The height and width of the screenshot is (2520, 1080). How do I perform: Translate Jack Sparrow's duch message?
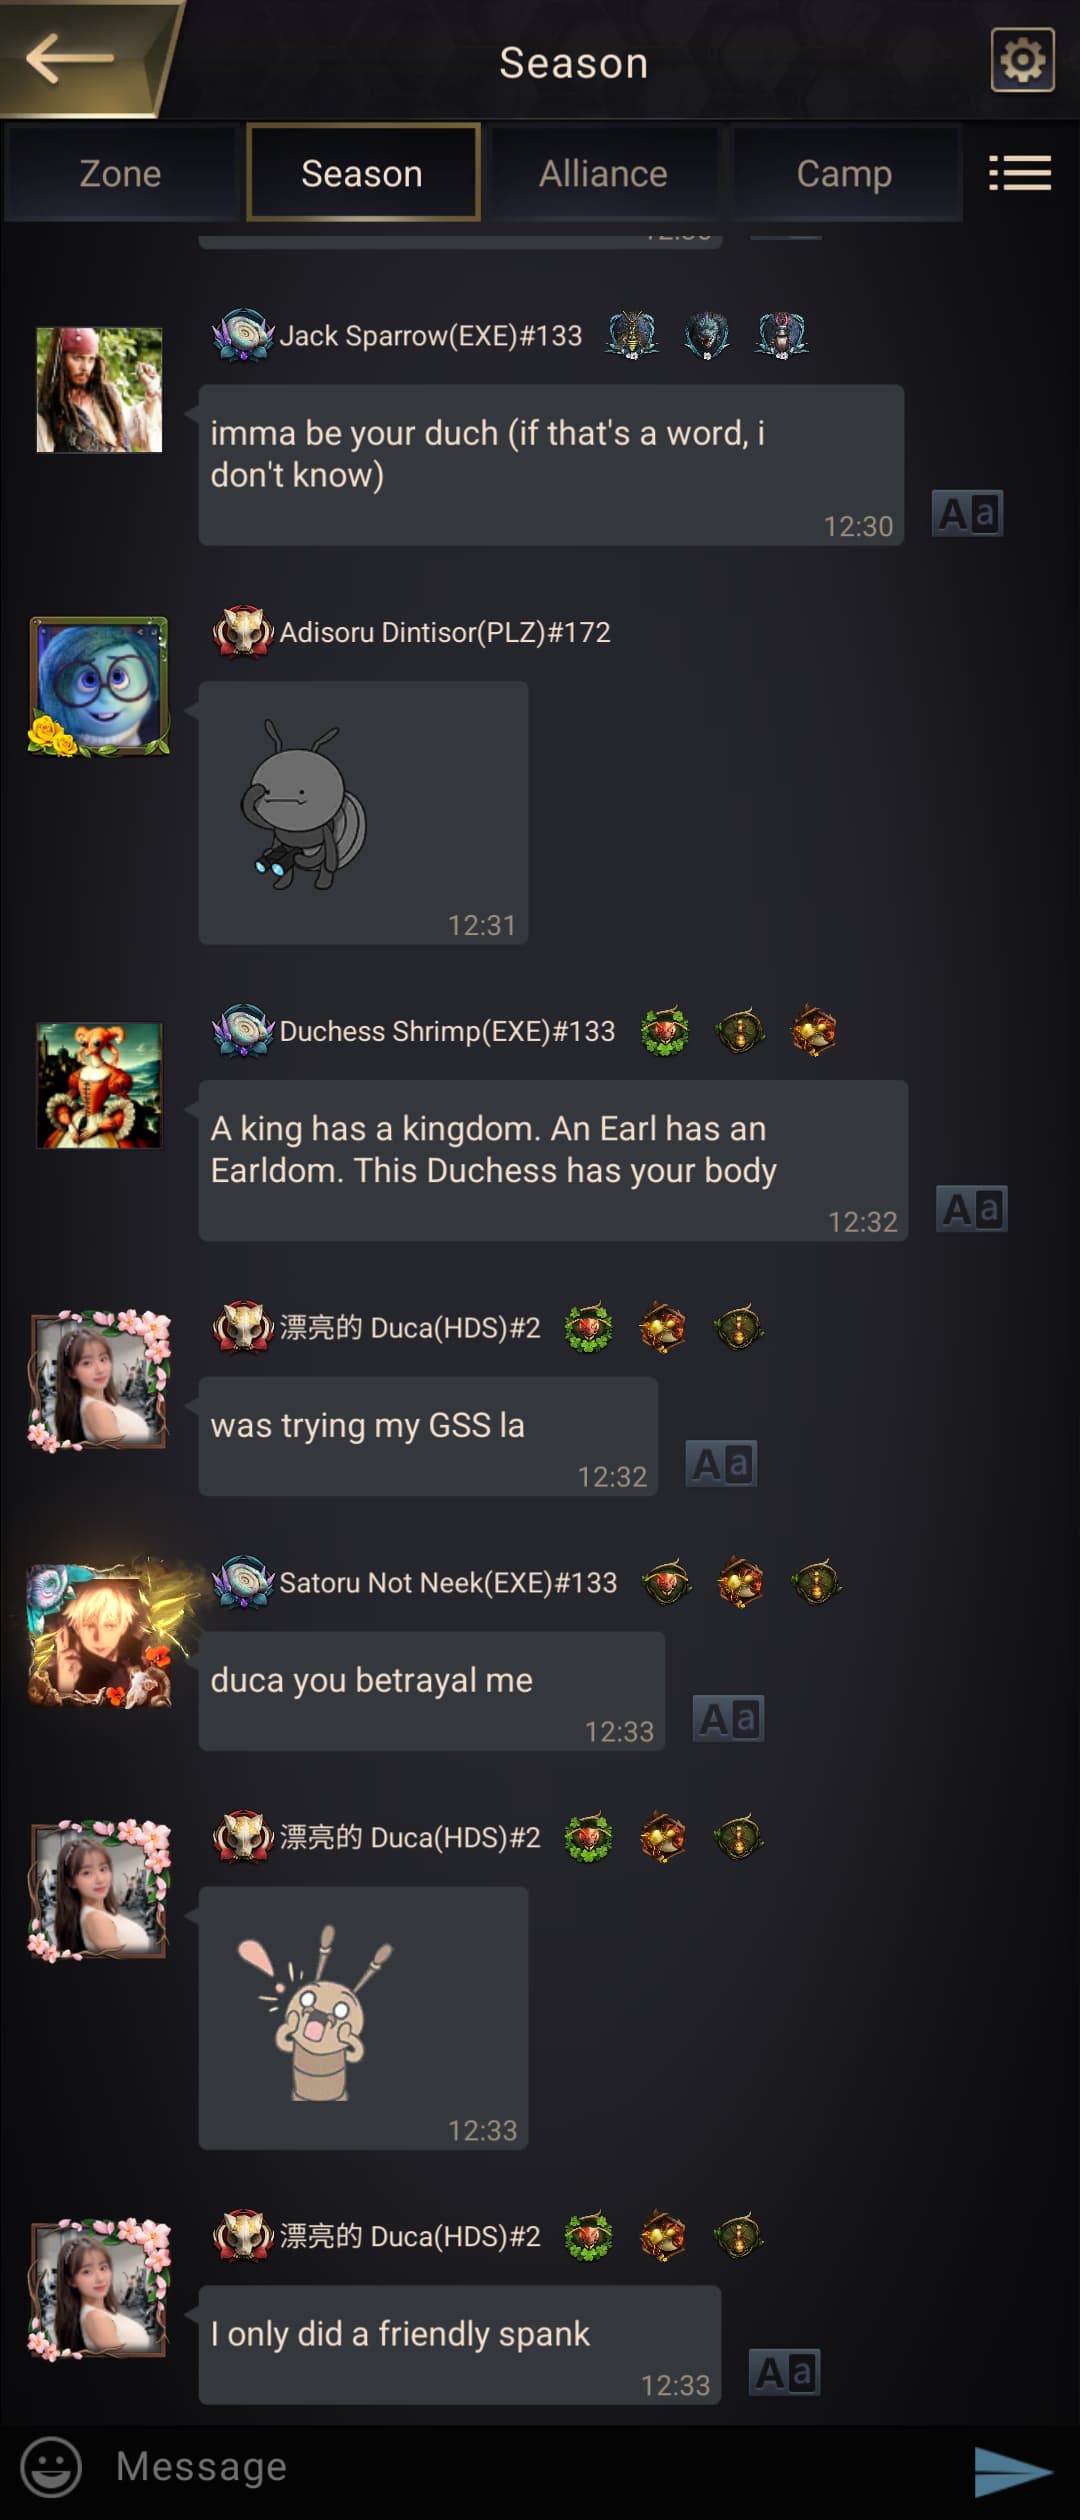(x=967, y=514)
